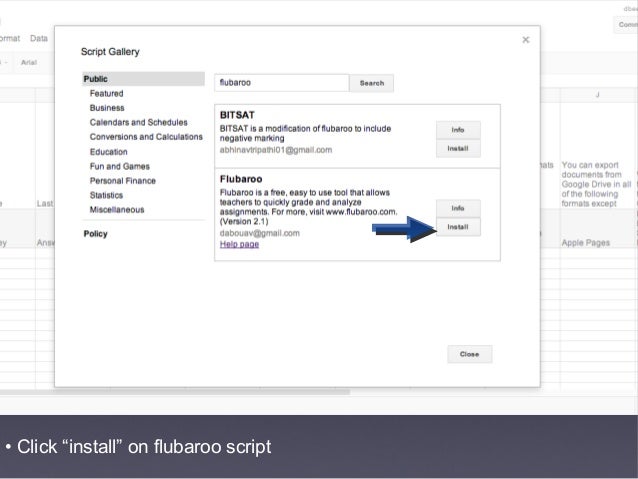The height and width of the screenshot is (479, 638).
Task: Open the Arial font dropdown in spreadsheet
Action: click(29, 62)
